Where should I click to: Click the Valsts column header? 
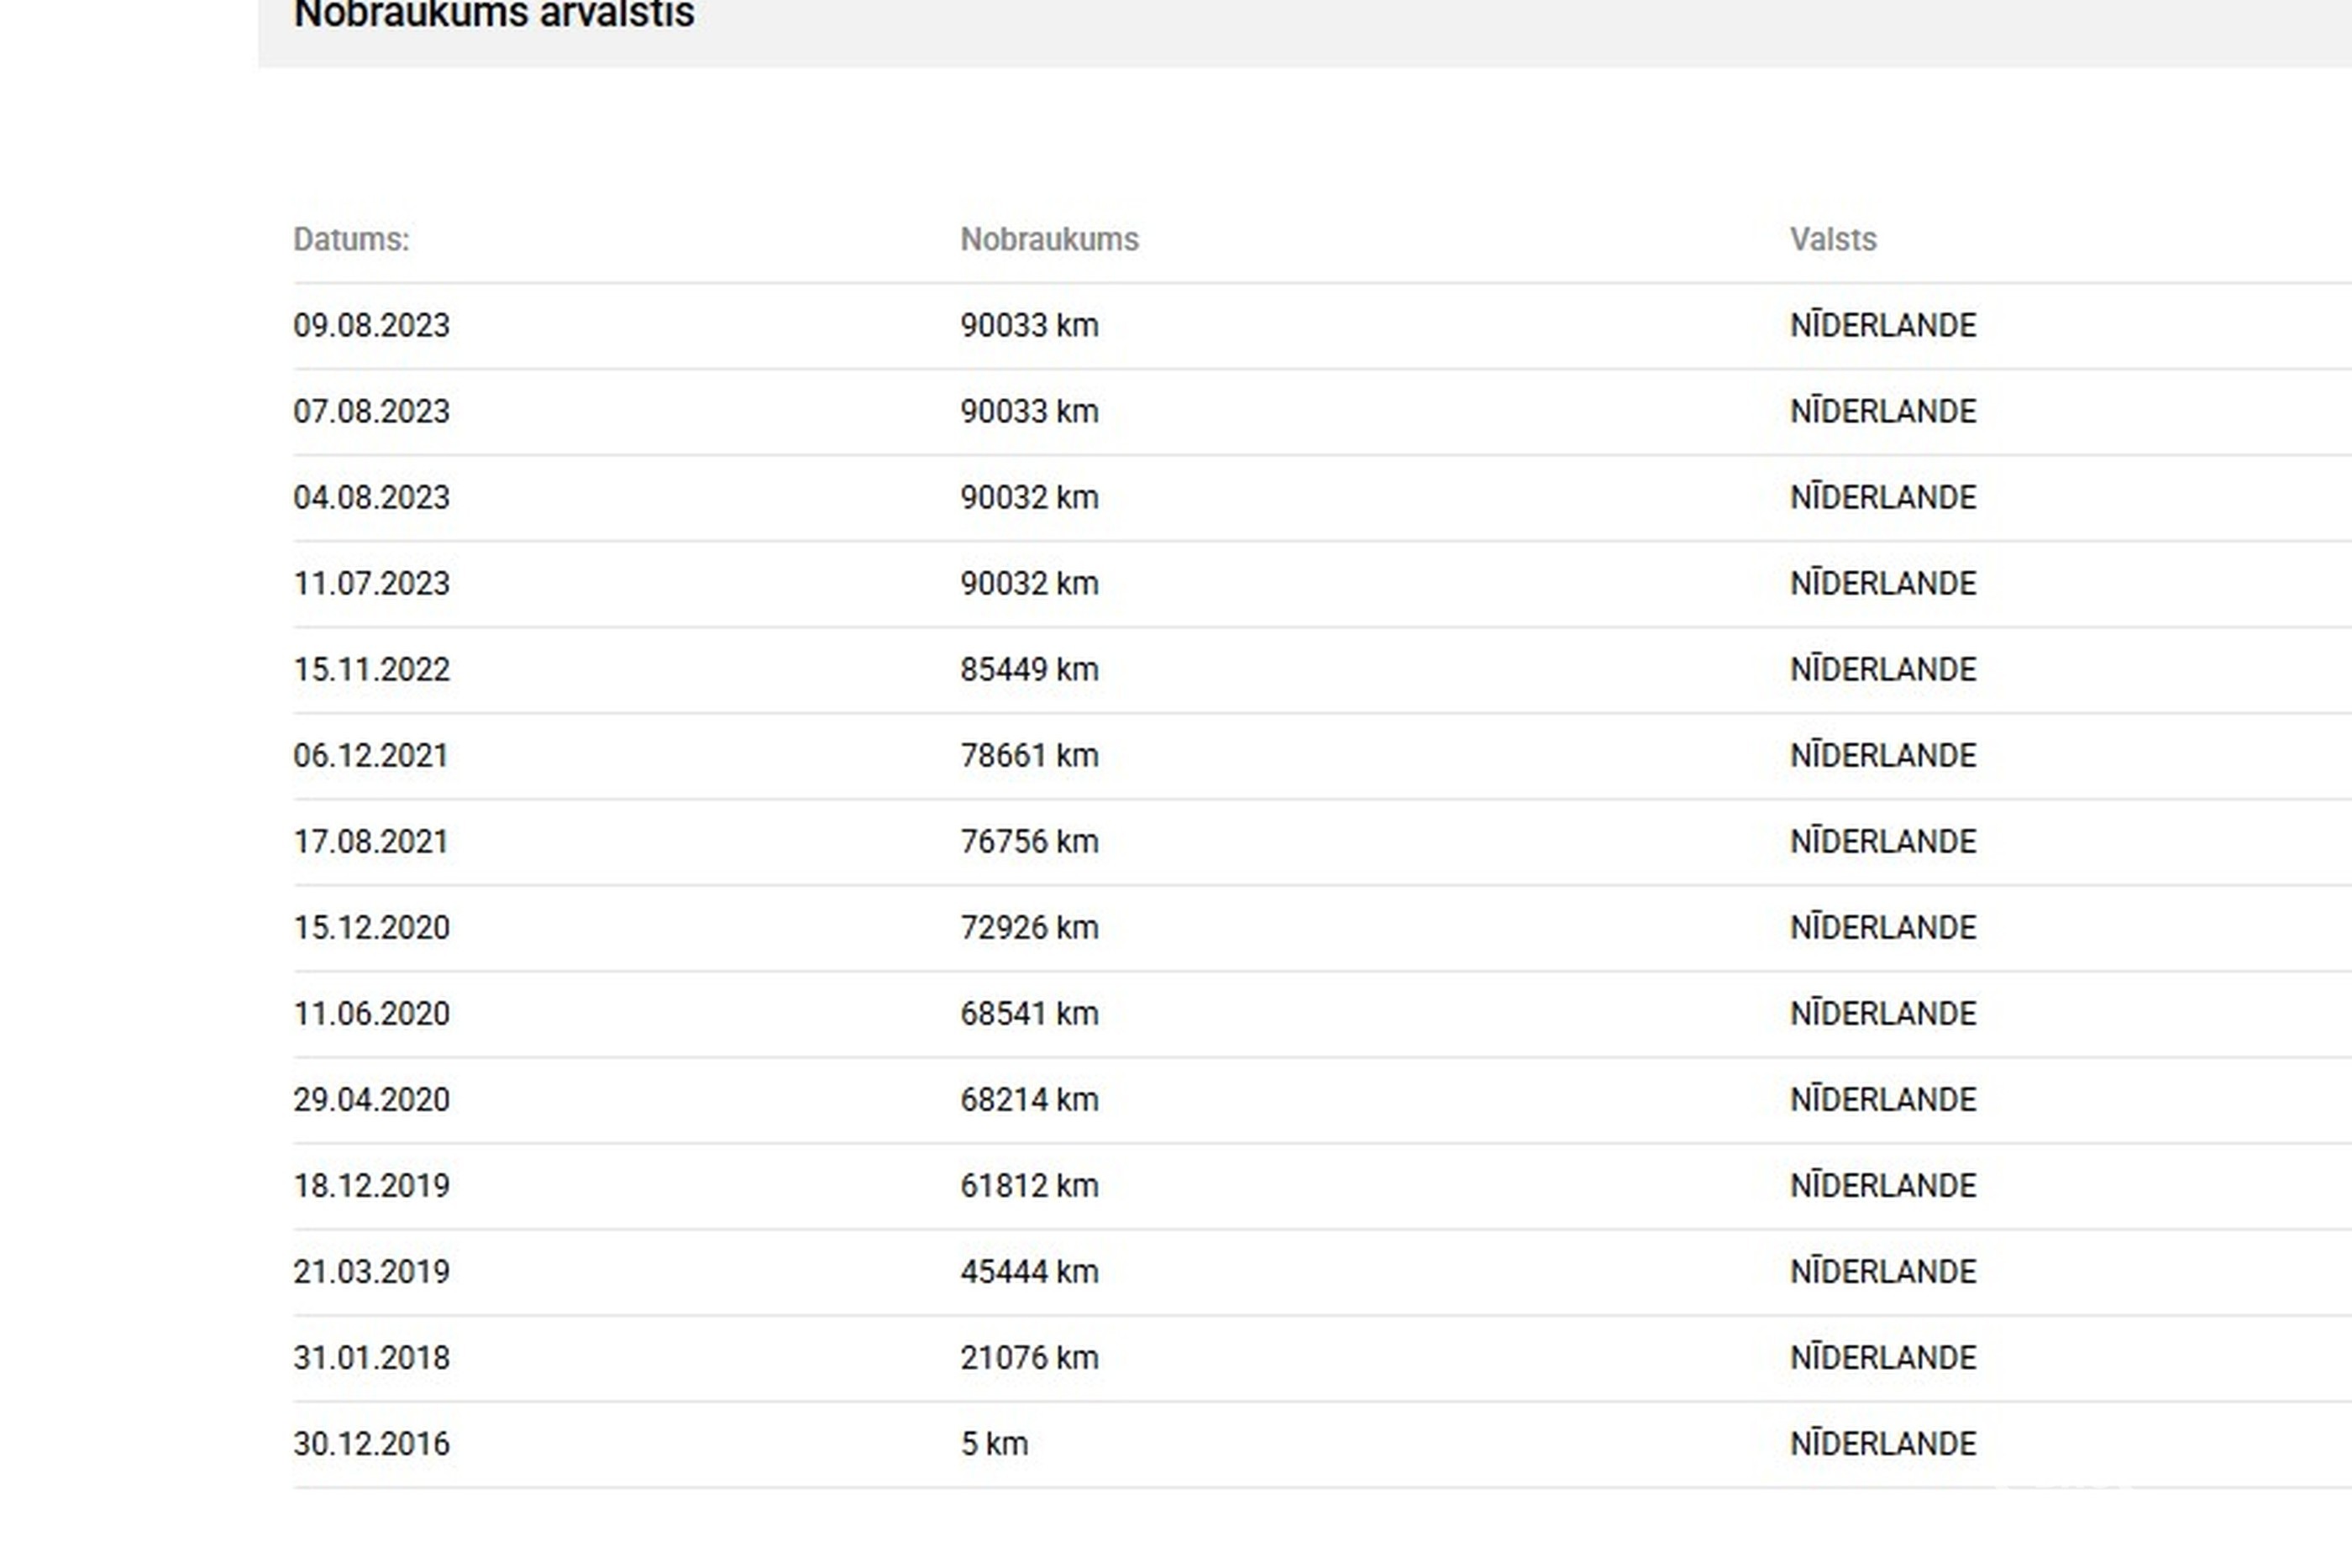pos(1832,239)
